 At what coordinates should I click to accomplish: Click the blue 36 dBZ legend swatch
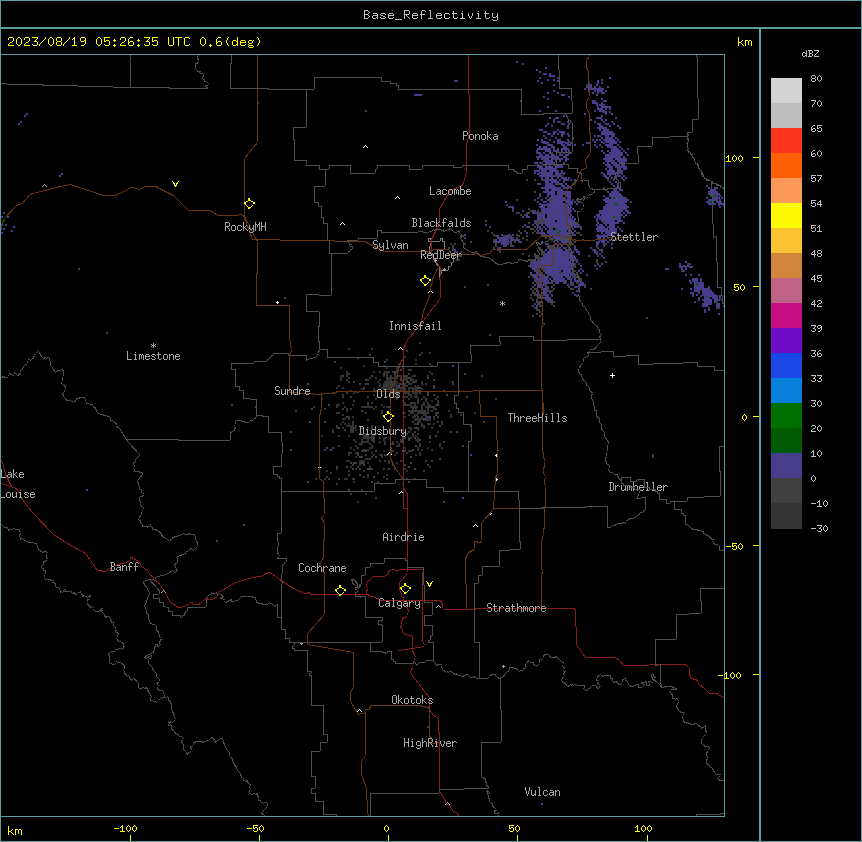(x=786, y=365)
